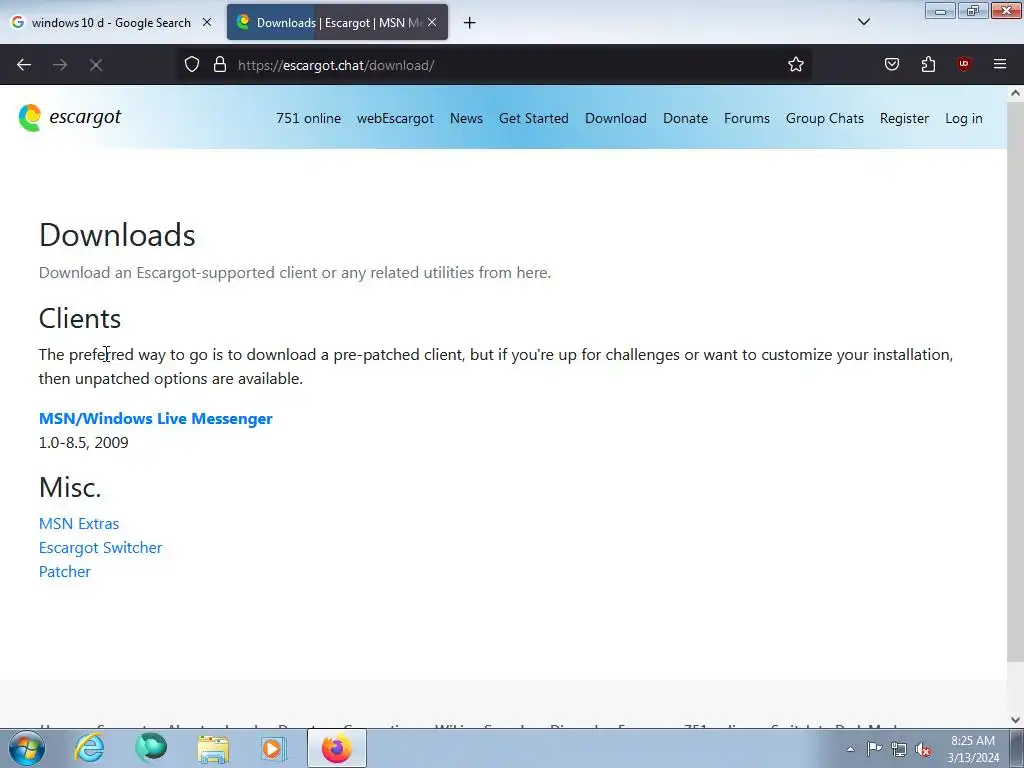
Task: Click the muted volume tray icon
Action: 923,749
